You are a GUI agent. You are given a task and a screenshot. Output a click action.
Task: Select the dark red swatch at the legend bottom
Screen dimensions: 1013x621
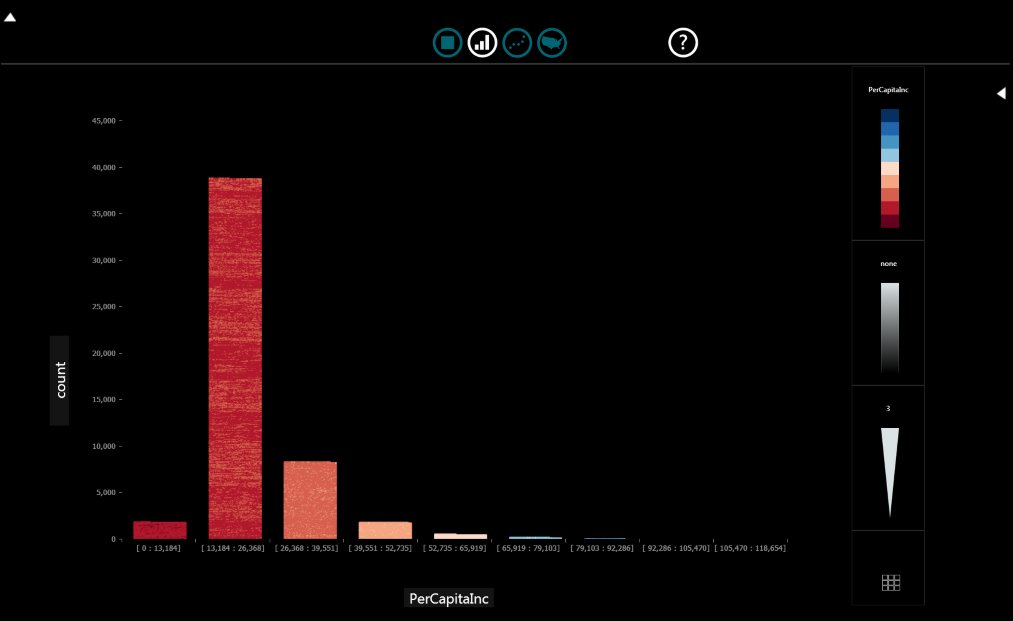890,221
